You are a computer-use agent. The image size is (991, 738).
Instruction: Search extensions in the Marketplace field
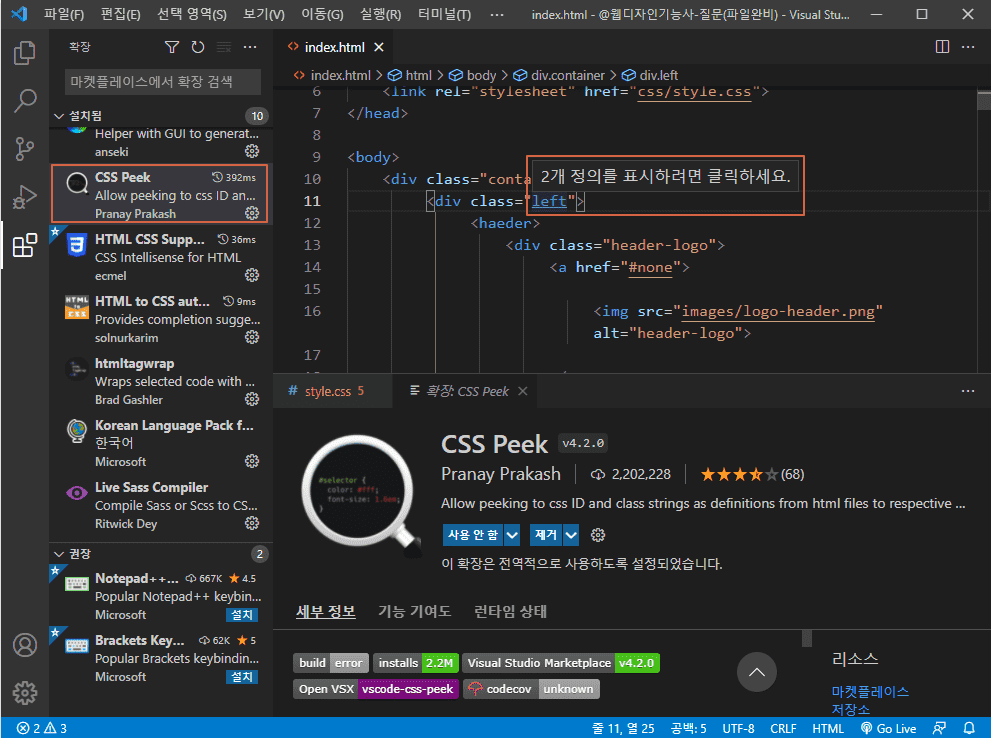click(x=162, y=82)
